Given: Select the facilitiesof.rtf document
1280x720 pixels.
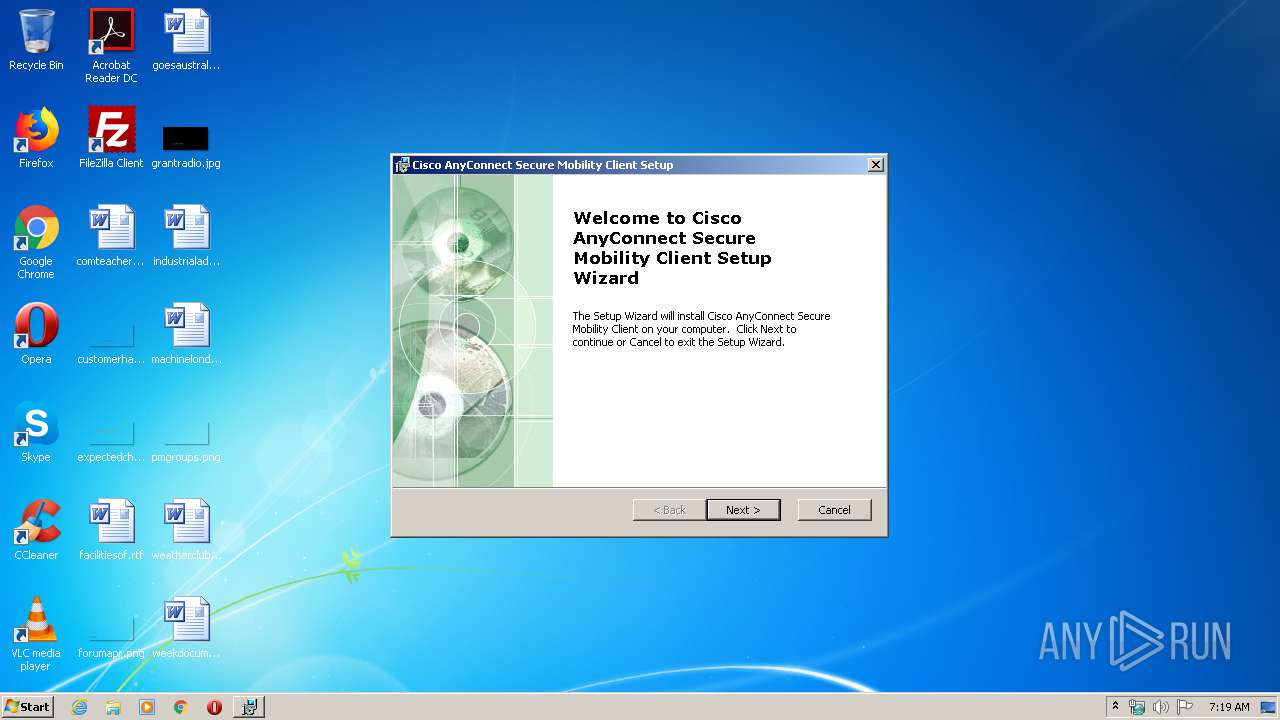Looking at the screenshot, I should 111,530.
